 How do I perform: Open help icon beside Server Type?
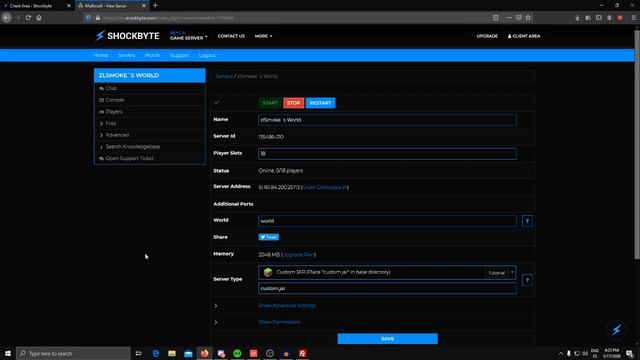pos(527,280)
